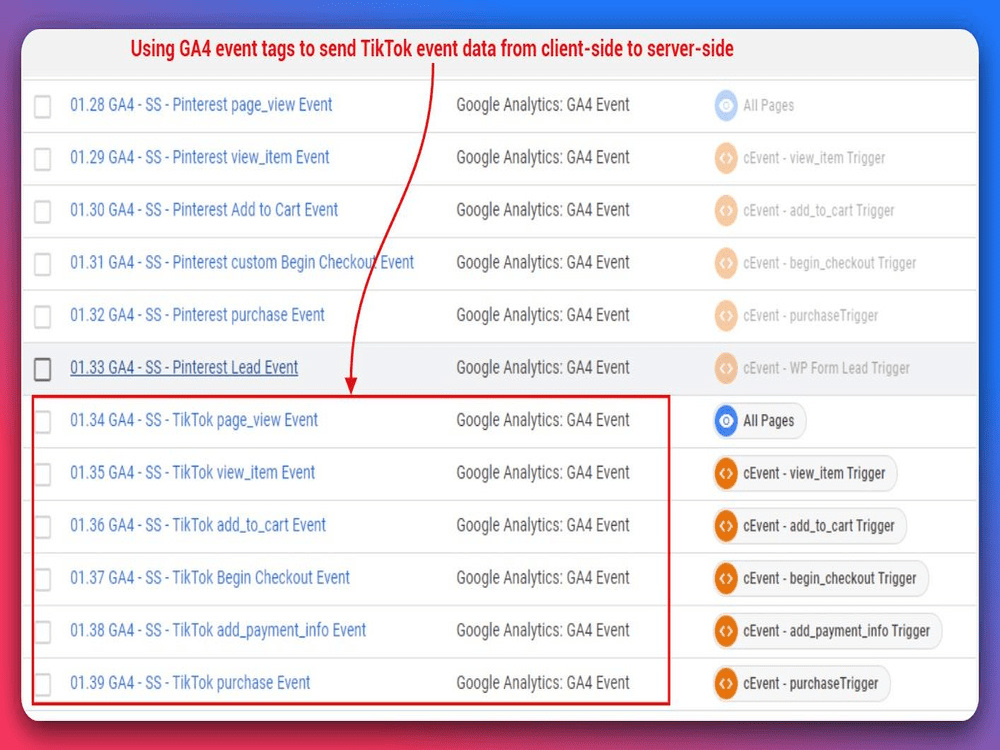Open cEvent - begin_checkout Trigger in TikTok row
The height and width of the screenshot is (750, 1000).
(x=821, y=578)
